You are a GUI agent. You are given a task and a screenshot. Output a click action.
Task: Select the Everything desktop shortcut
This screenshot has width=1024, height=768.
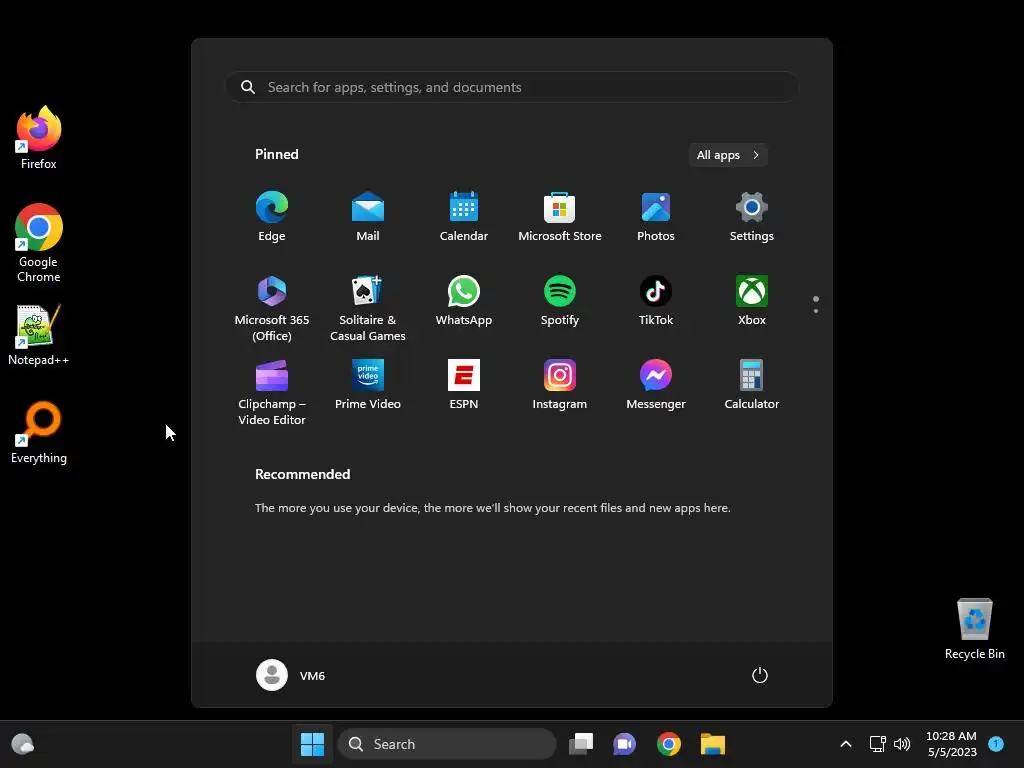click(x=39, y=432)
